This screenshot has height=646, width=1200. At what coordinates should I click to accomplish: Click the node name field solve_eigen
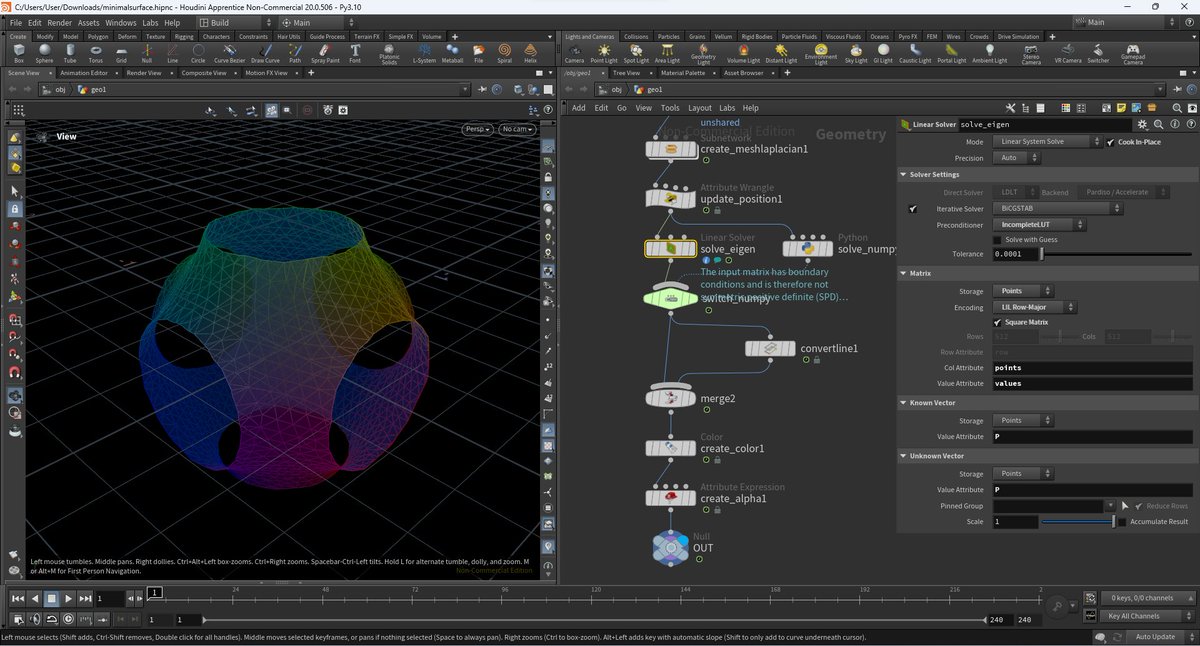point(1045,125)
